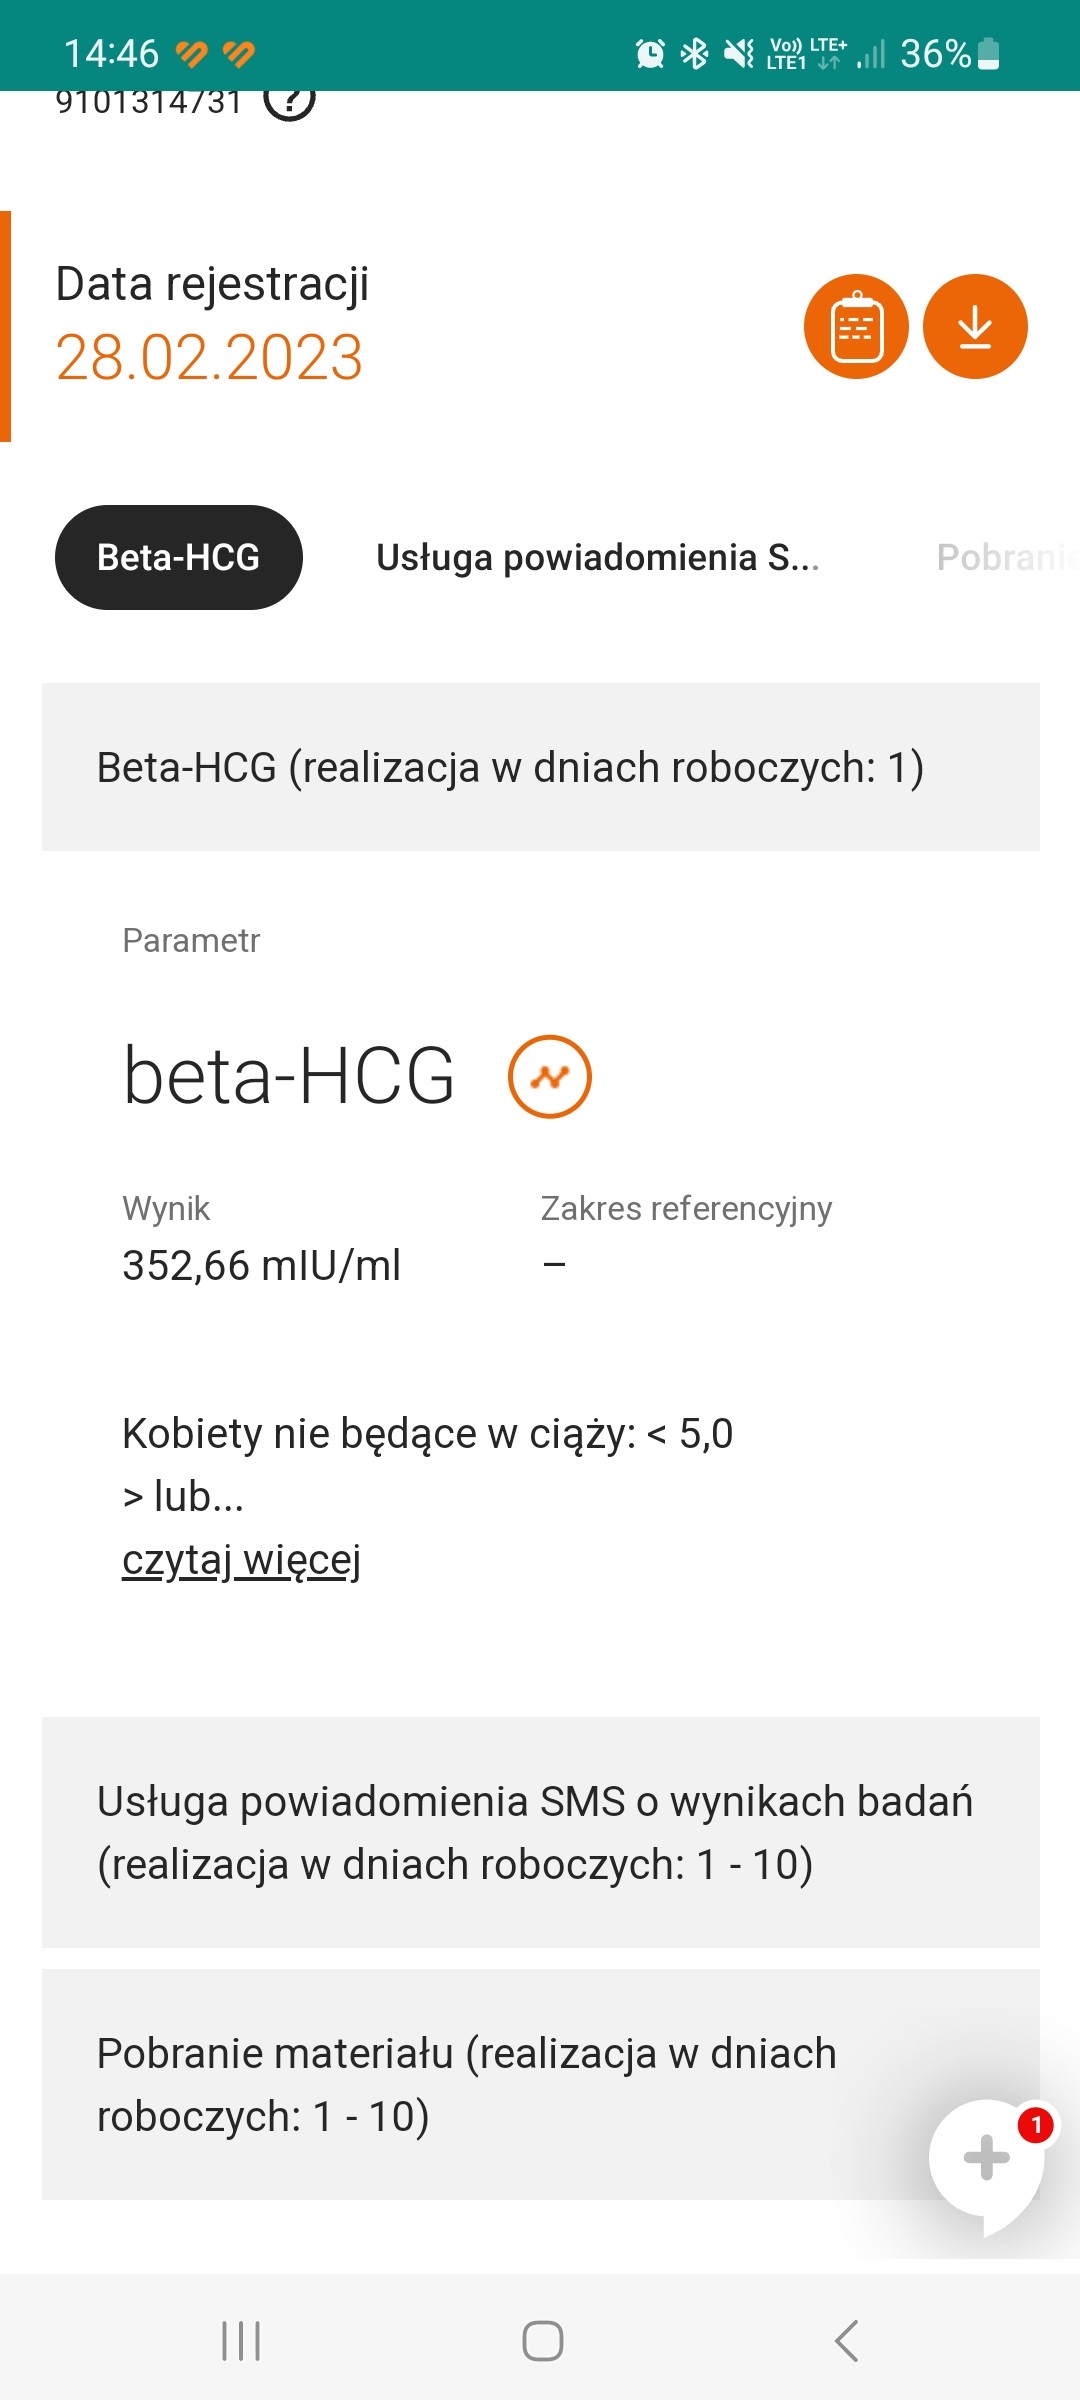The width and height of the screenshot is (1080, 2400).
Task: Open the floating plus chat bubble
Action: coord(985,2158)
